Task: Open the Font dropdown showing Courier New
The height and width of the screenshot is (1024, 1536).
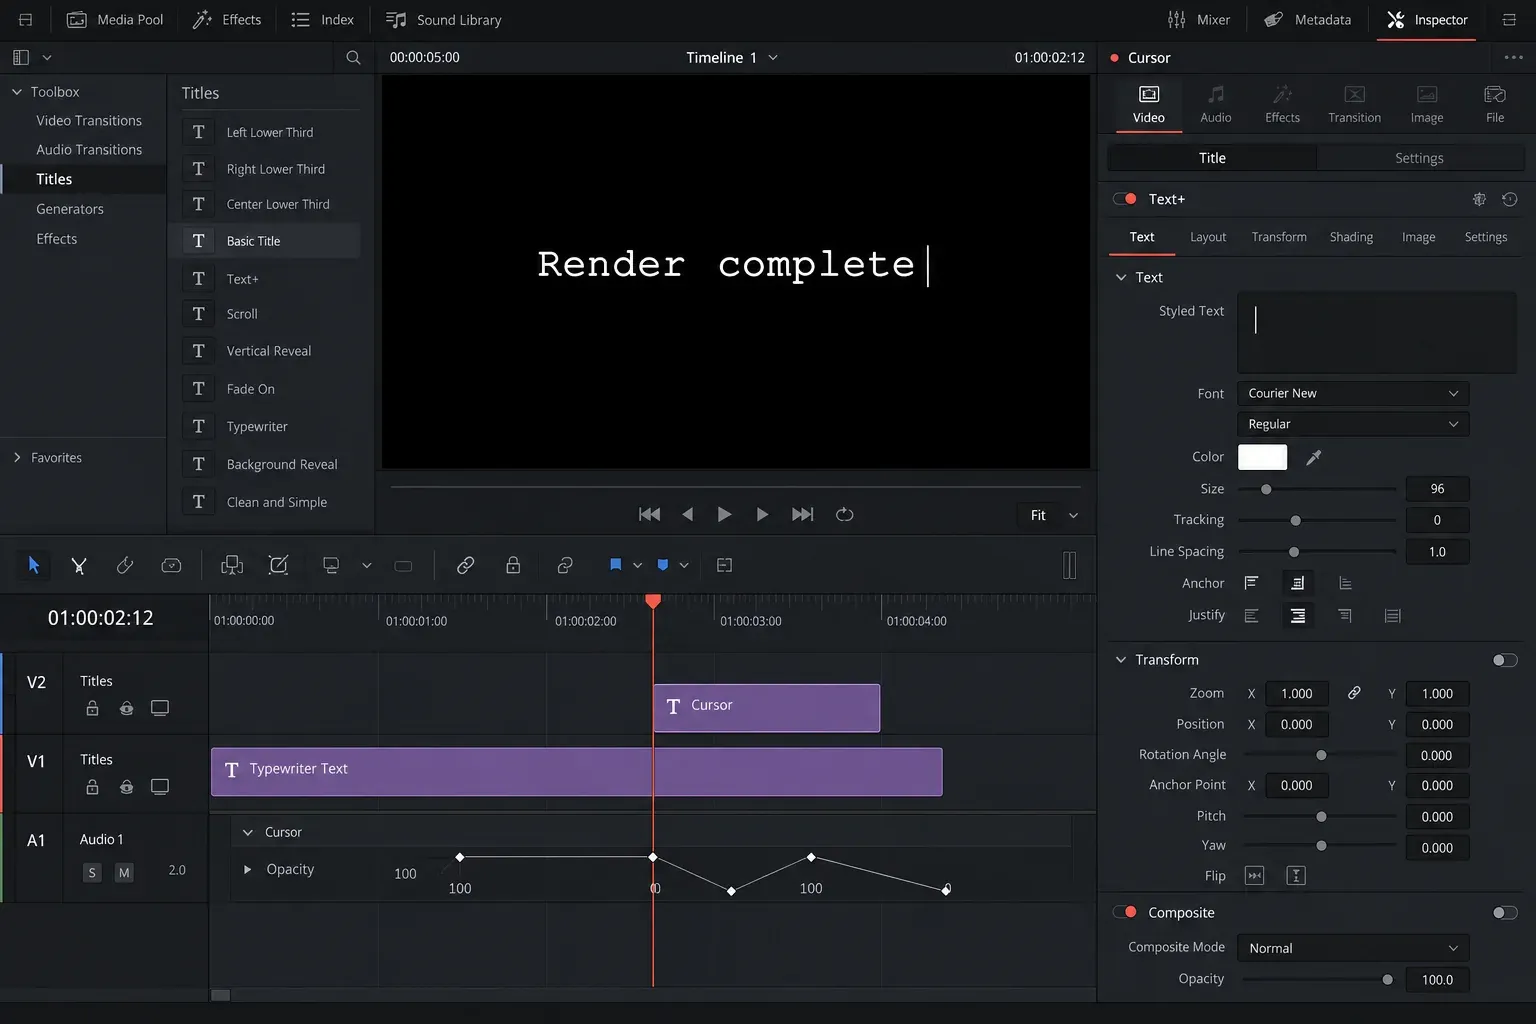Action: pyautogui.click(x=1353, y=393)
